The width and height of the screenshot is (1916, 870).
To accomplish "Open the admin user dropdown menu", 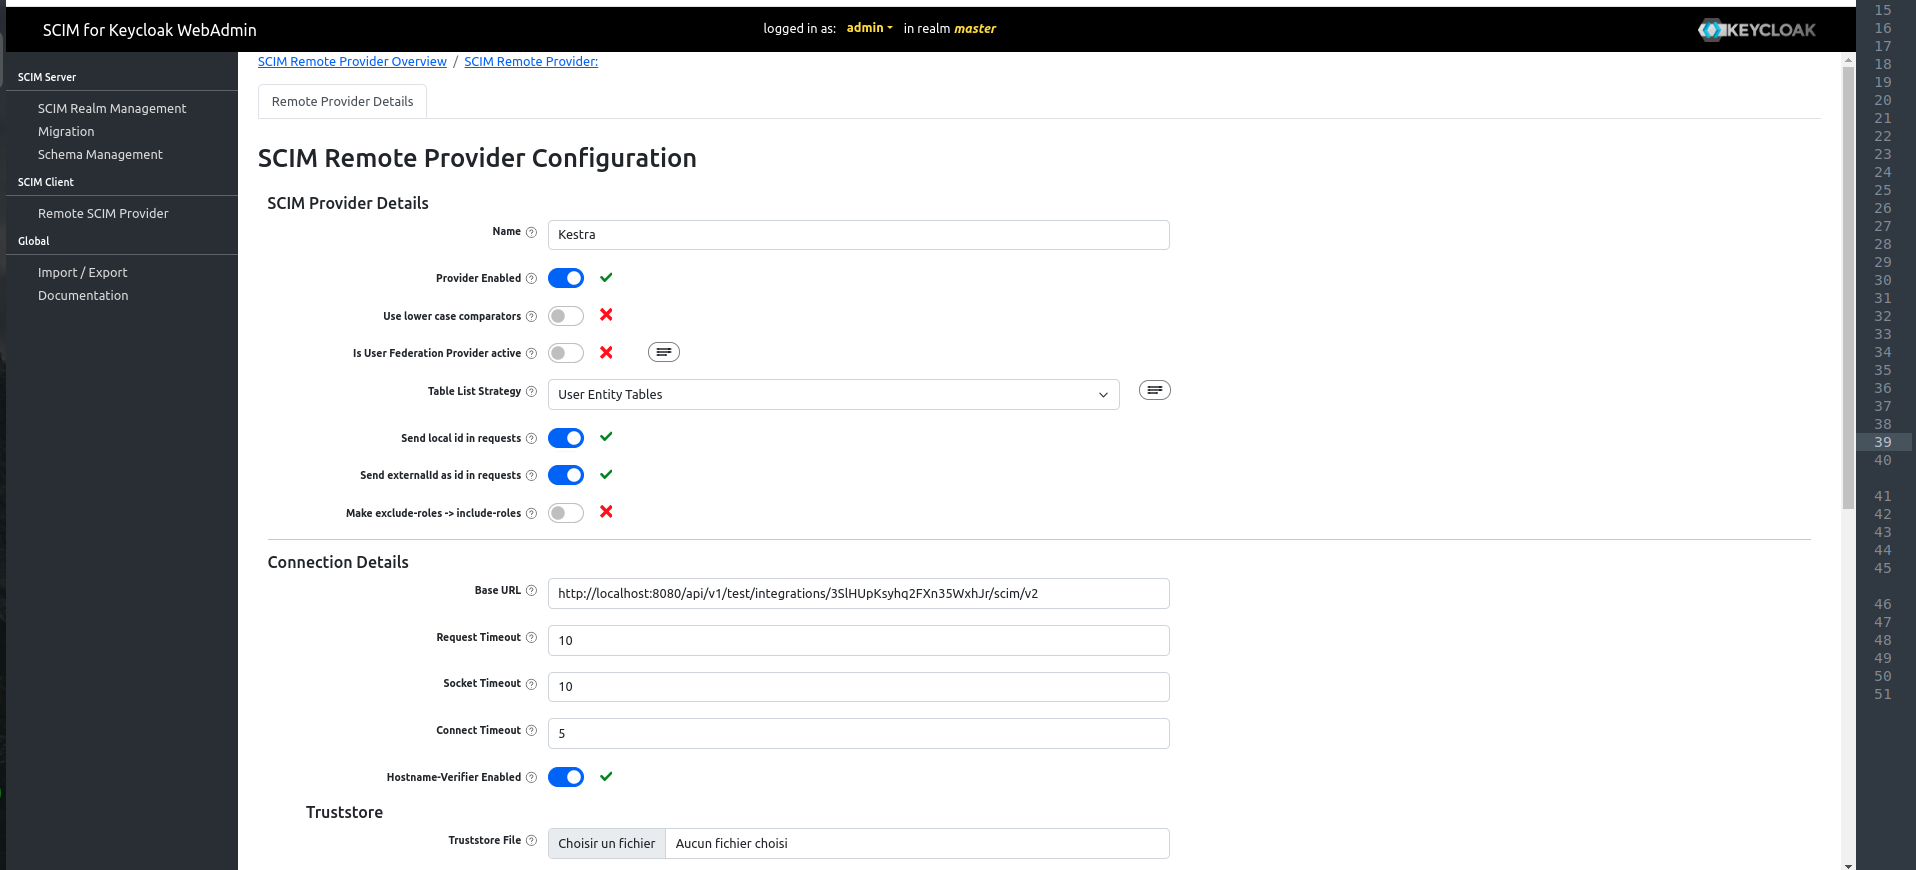I will (x=869, y=28).
